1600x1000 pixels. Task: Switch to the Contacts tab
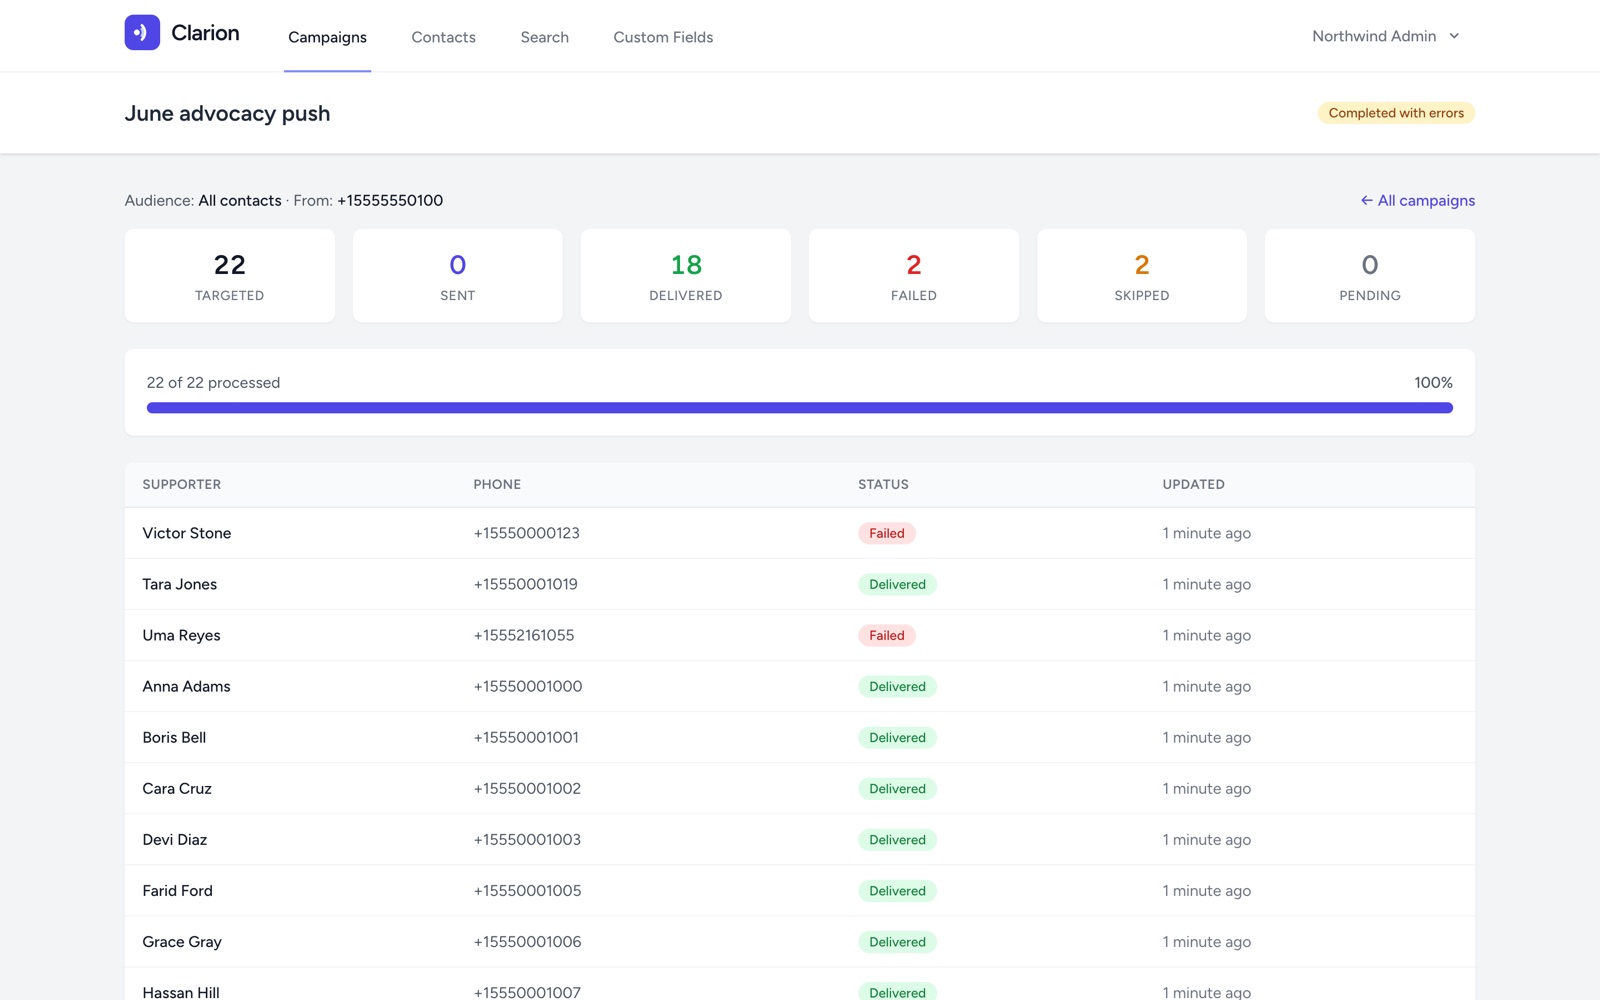443,37
